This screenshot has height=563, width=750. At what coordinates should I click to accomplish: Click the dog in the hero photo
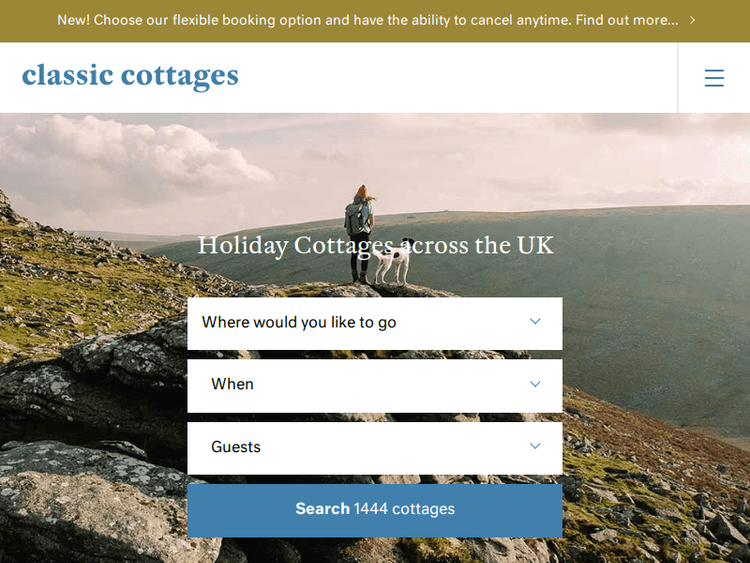coord(392,262)
